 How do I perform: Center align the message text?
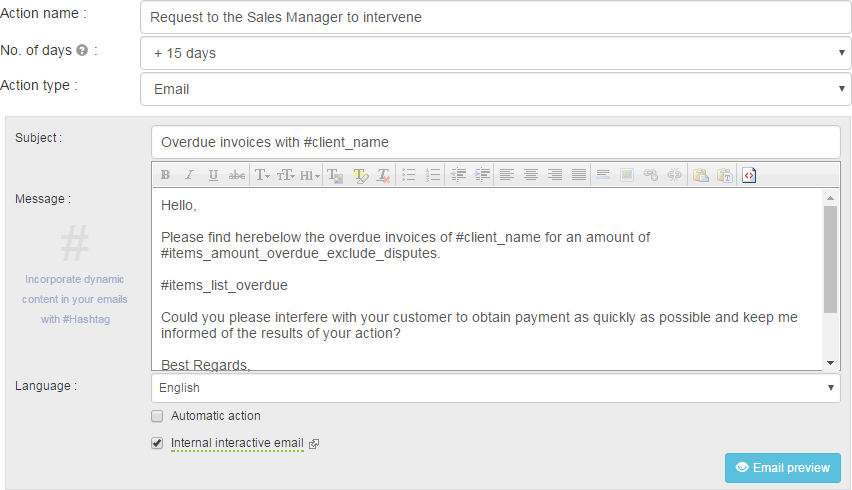click(531, 175)
